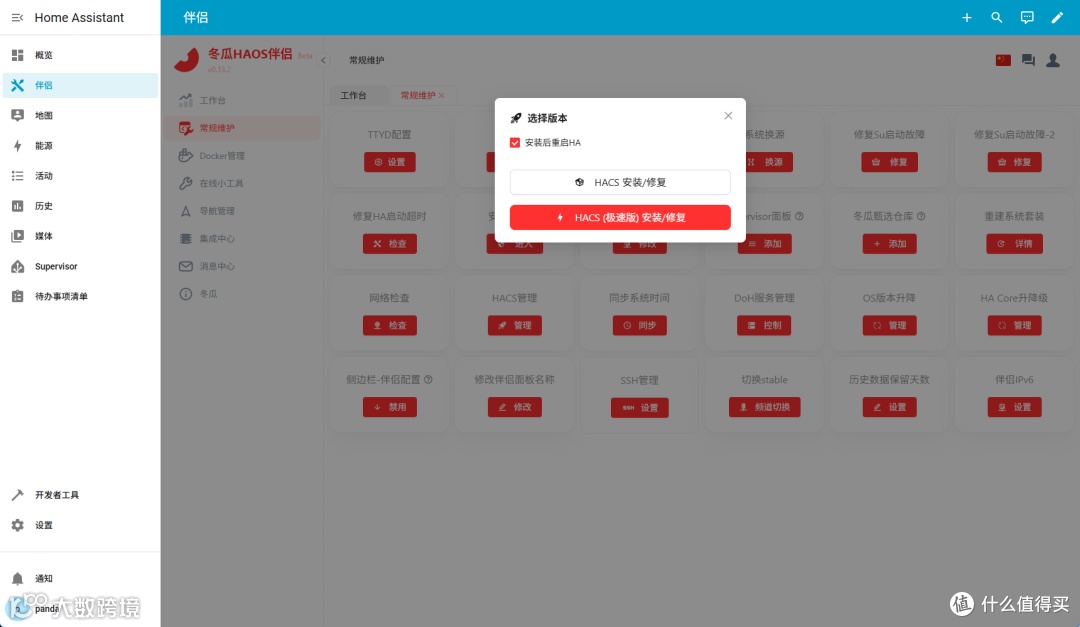Click 频道切换 button under 切换stable
The height and width of the screenshot is (627, 1080).
[x=765, y=407]
